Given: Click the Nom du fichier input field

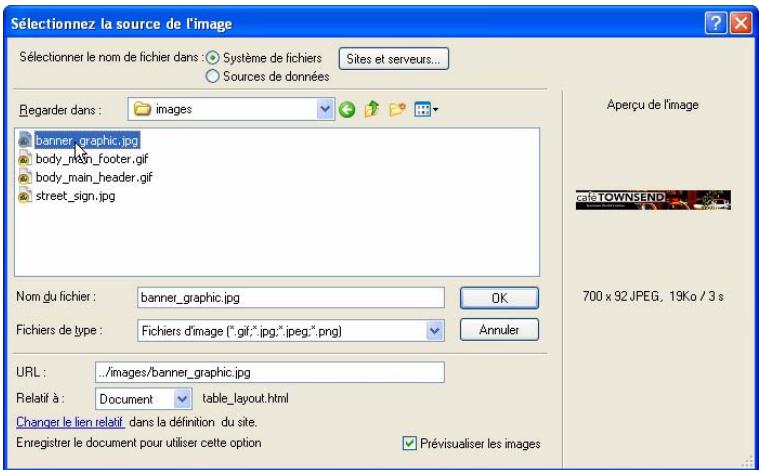Looking at the screenshot, I should pos(291,298).
